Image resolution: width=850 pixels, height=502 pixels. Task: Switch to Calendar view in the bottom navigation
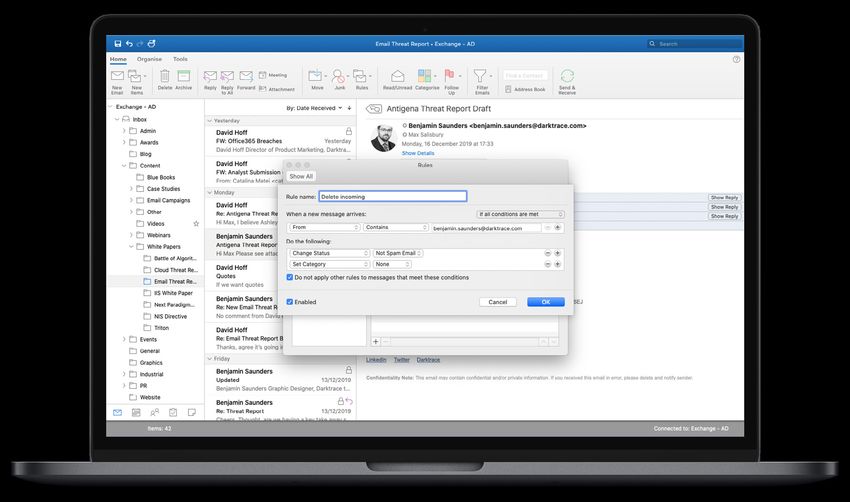click(136, 413)
